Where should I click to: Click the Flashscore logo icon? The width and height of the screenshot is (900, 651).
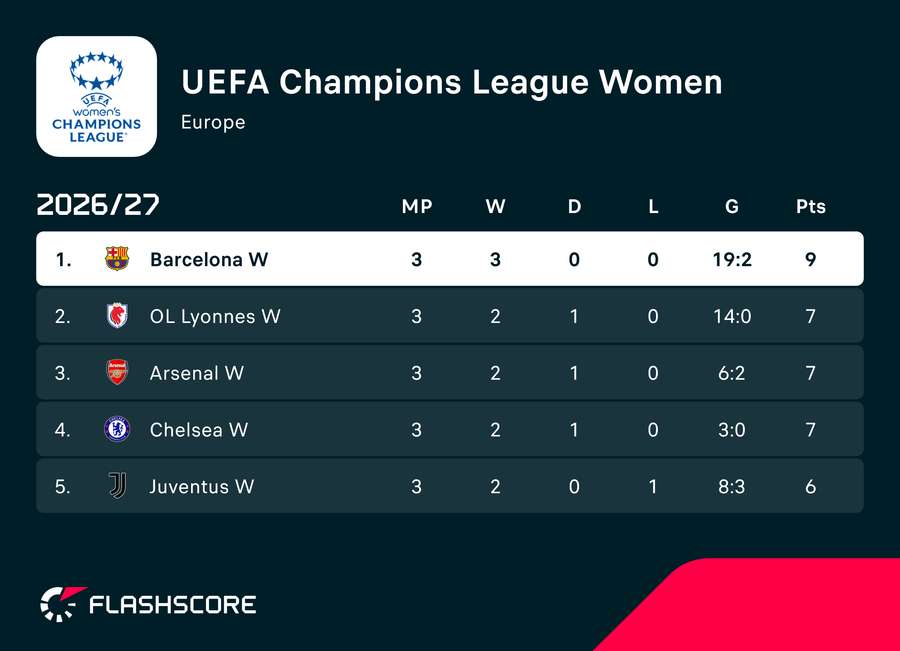click(x=62, y=604)
